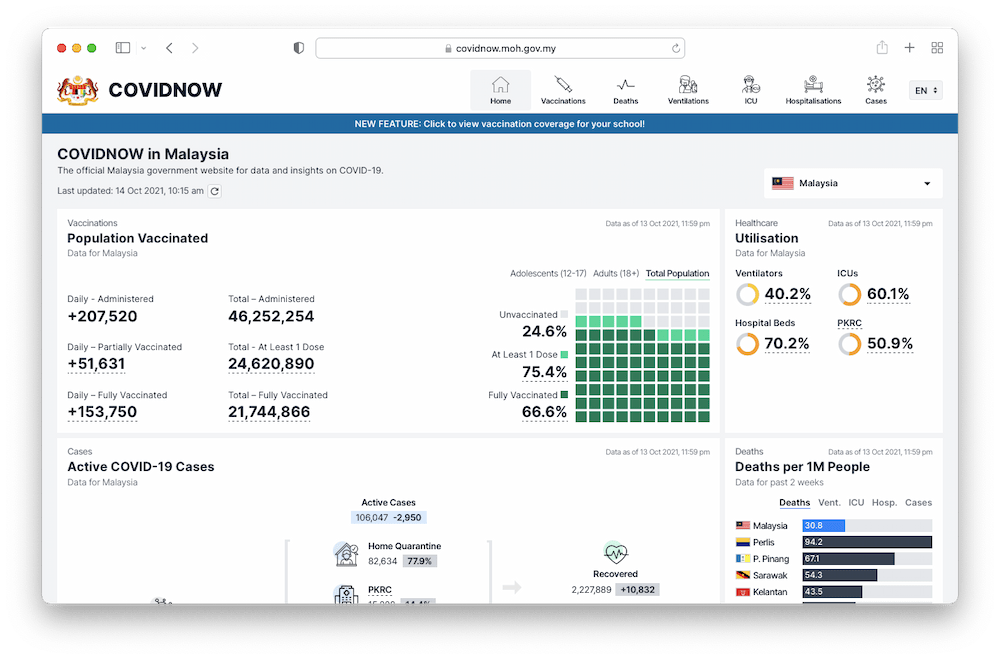Click the +51,631 partially vaccinated value

[96, 364]
